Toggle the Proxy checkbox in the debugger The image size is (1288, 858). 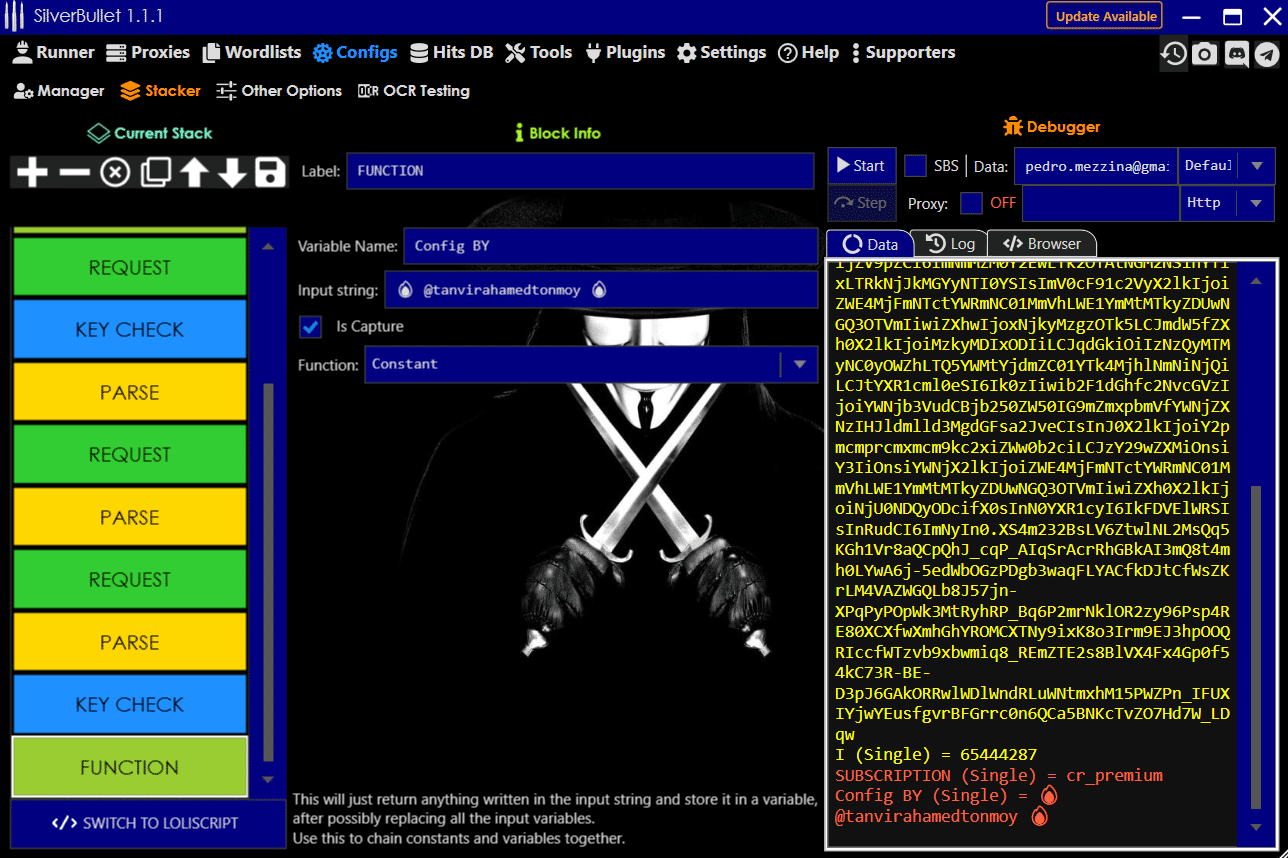click(971, 203)
